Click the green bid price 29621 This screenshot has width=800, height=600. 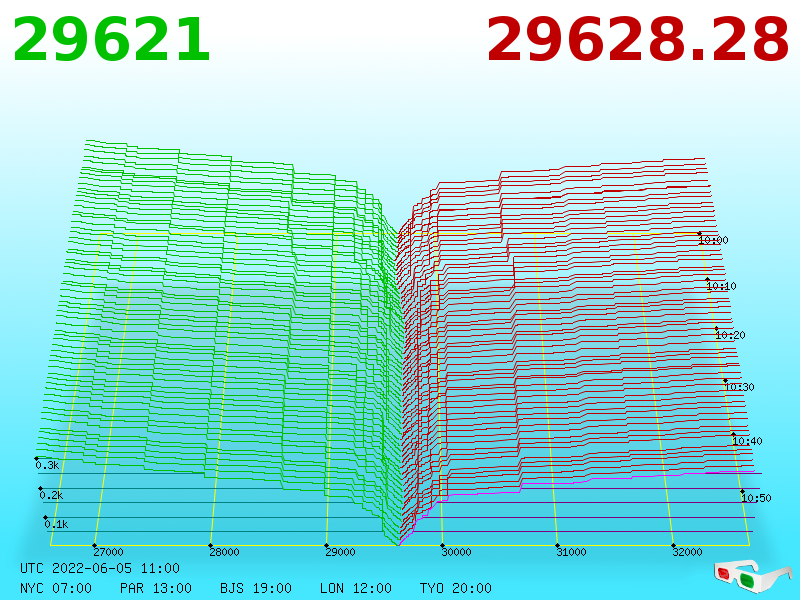tap(111, 40)
